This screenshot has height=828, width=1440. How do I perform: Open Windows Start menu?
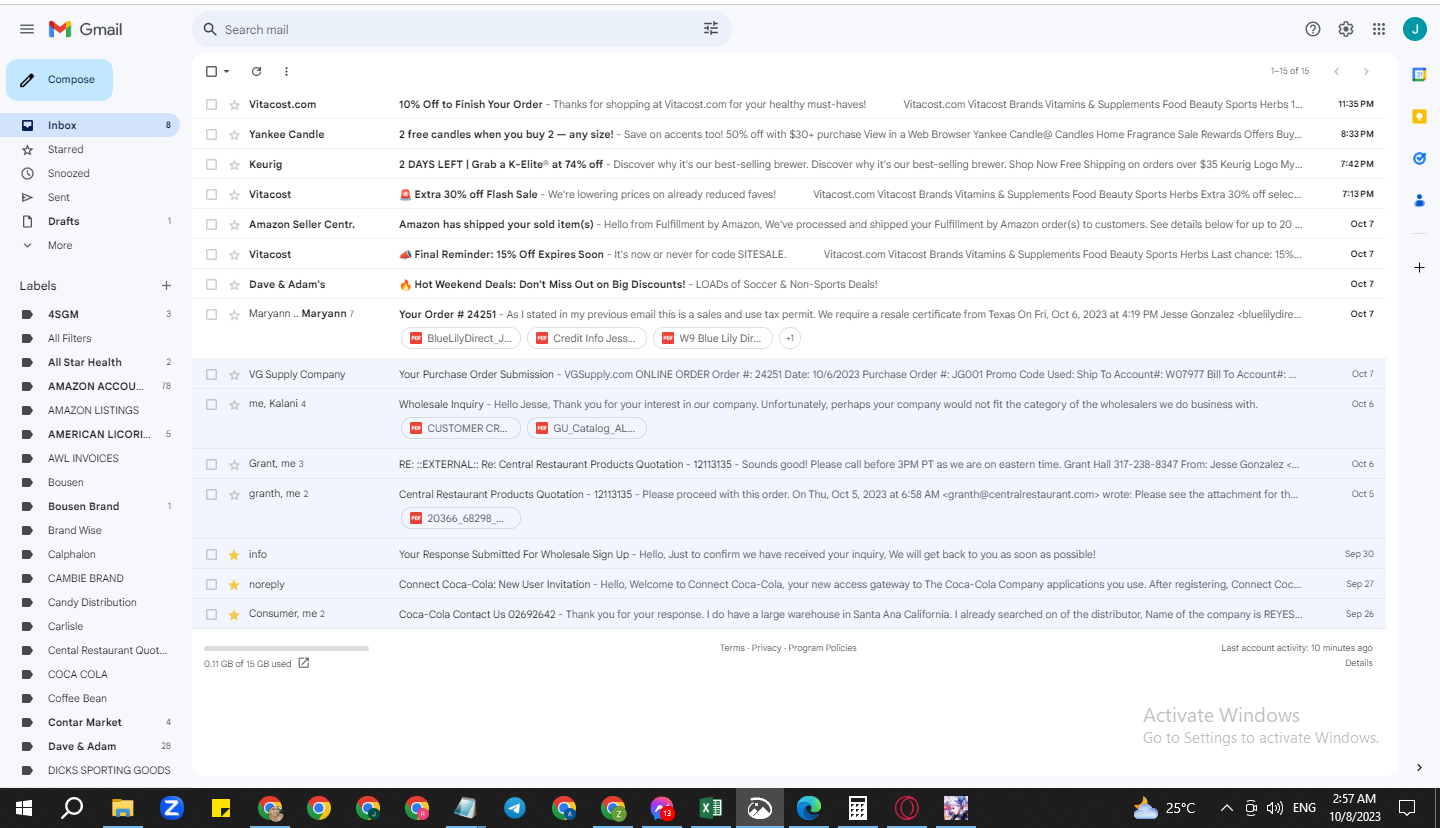pyautogui.click(x=23, y=807)
